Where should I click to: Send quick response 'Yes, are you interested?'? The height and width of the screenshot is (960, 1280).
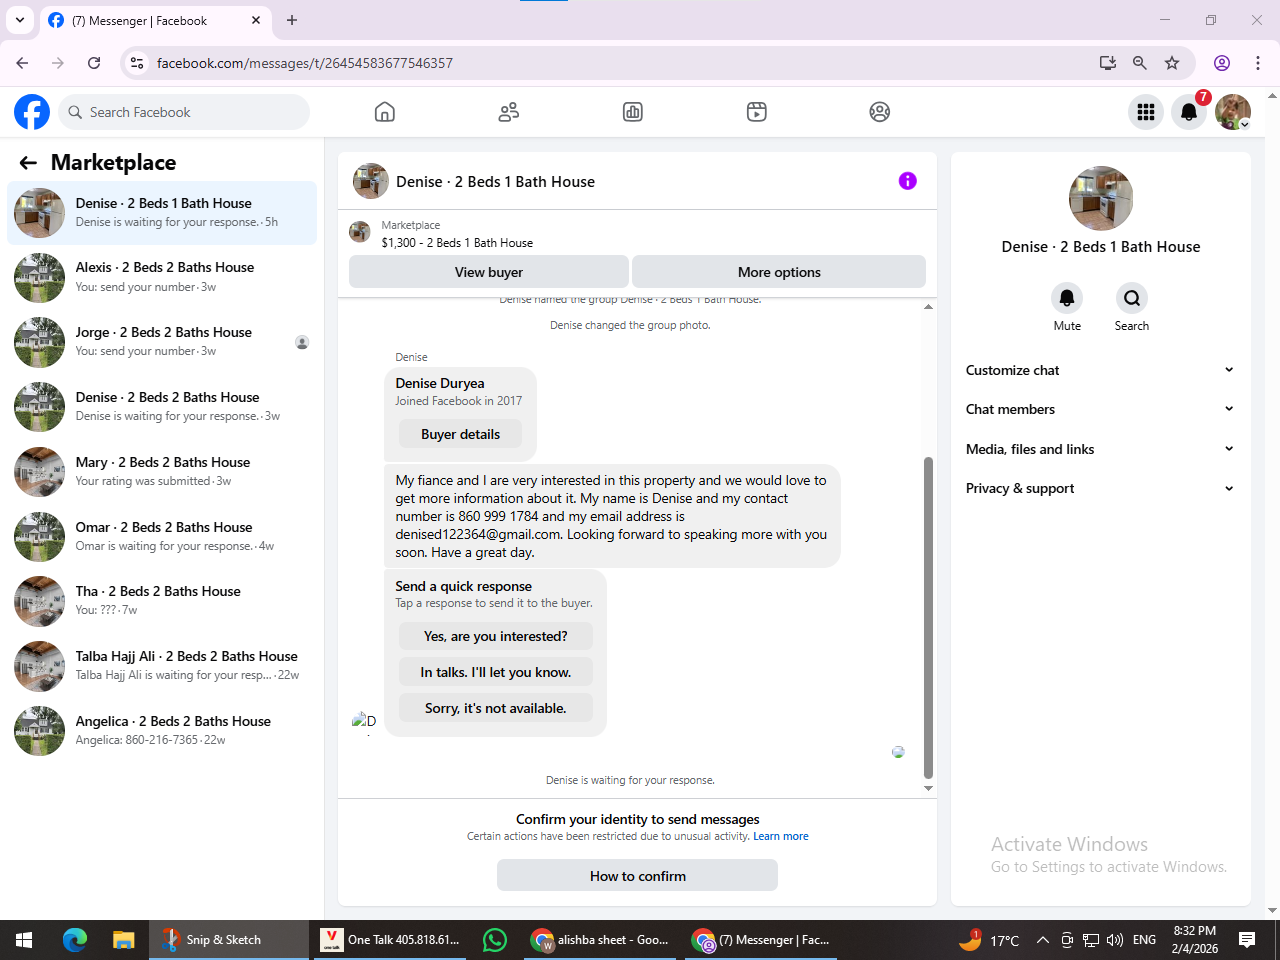click(495, 636)
